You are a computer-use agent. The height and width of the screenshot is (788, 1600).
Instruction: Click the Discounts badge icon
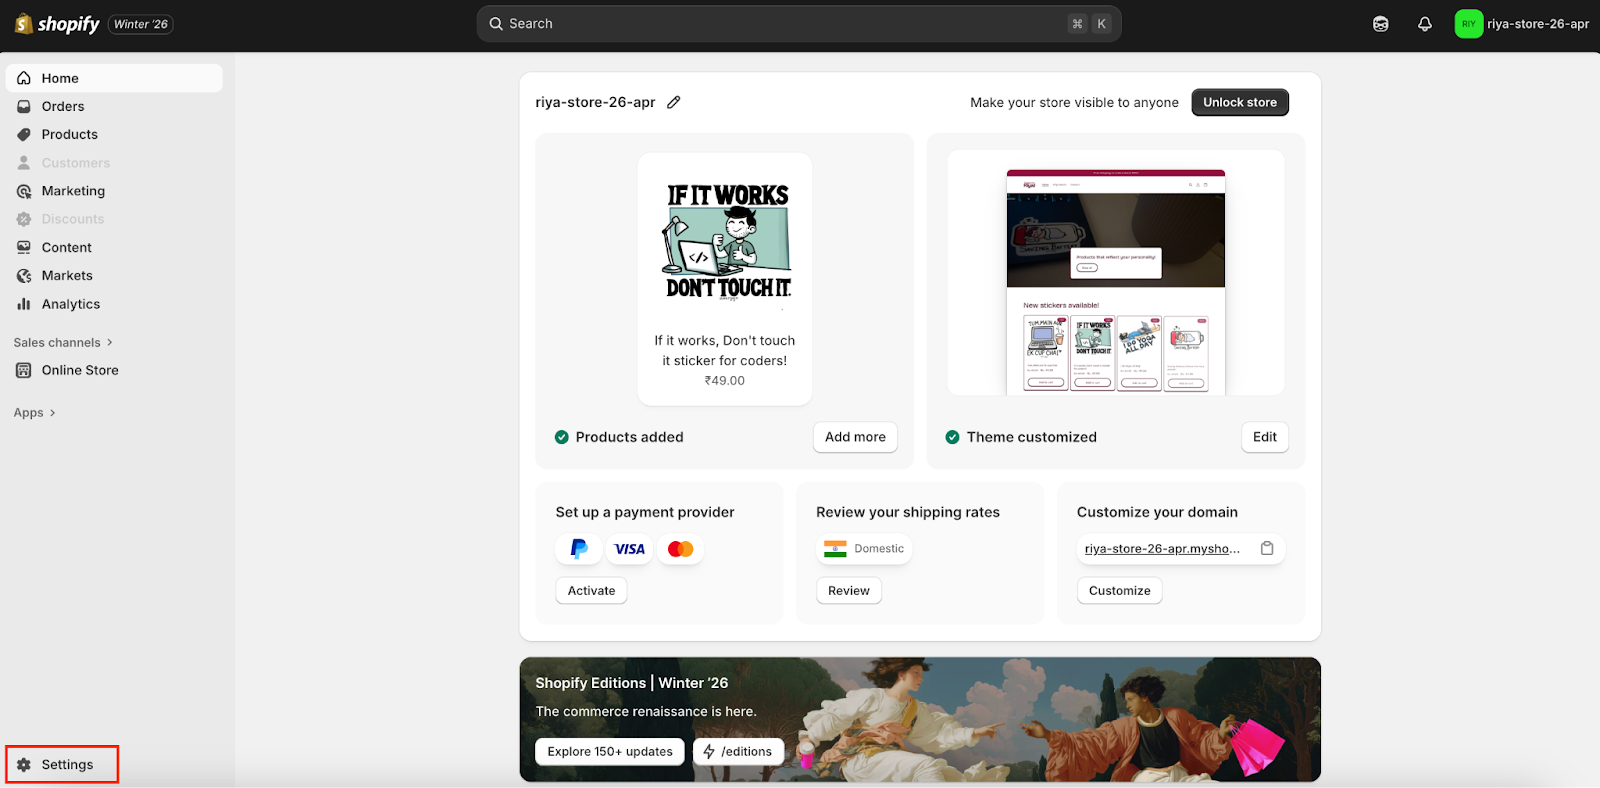point(24,219)
